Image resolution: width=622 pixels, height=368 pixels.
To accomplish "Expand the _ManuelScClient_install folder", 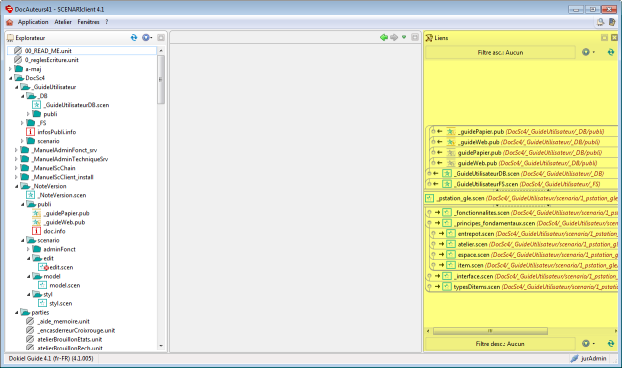I will click(16, 177).
